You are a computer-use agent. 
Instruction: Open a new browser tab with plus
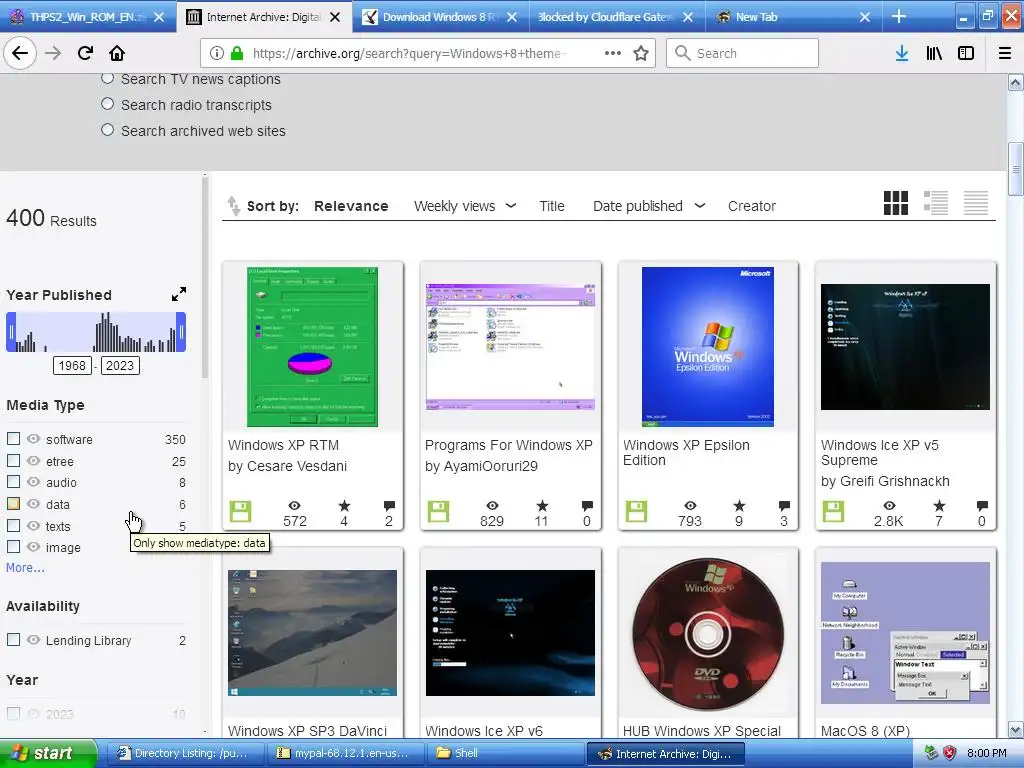[899, 16]
